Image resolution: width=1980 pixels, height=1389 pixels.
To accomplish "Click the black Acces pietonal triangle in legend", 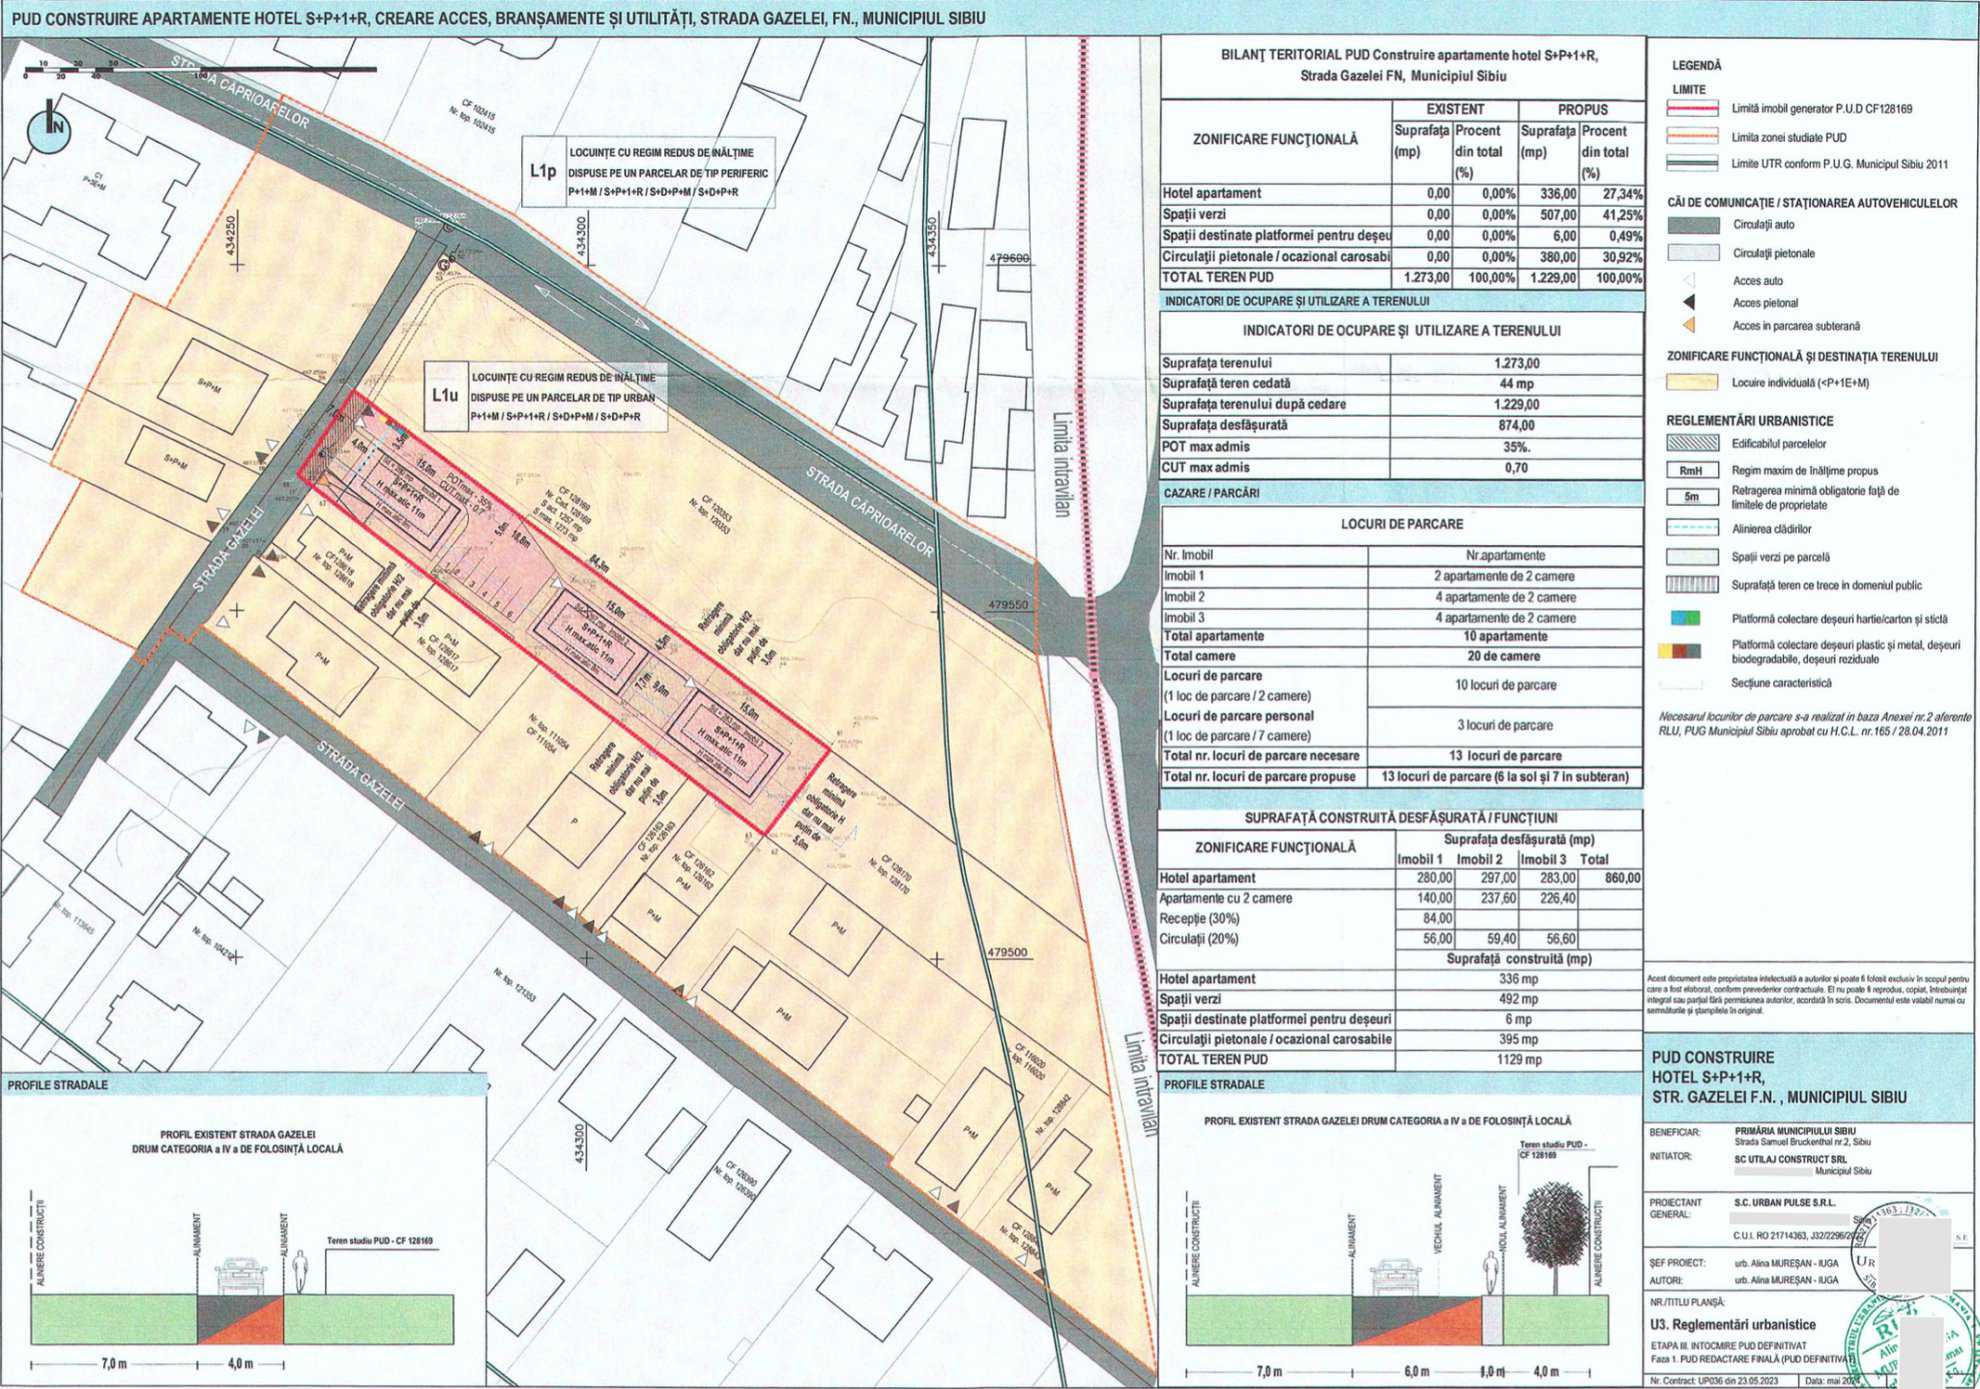I will [1689, 303].
